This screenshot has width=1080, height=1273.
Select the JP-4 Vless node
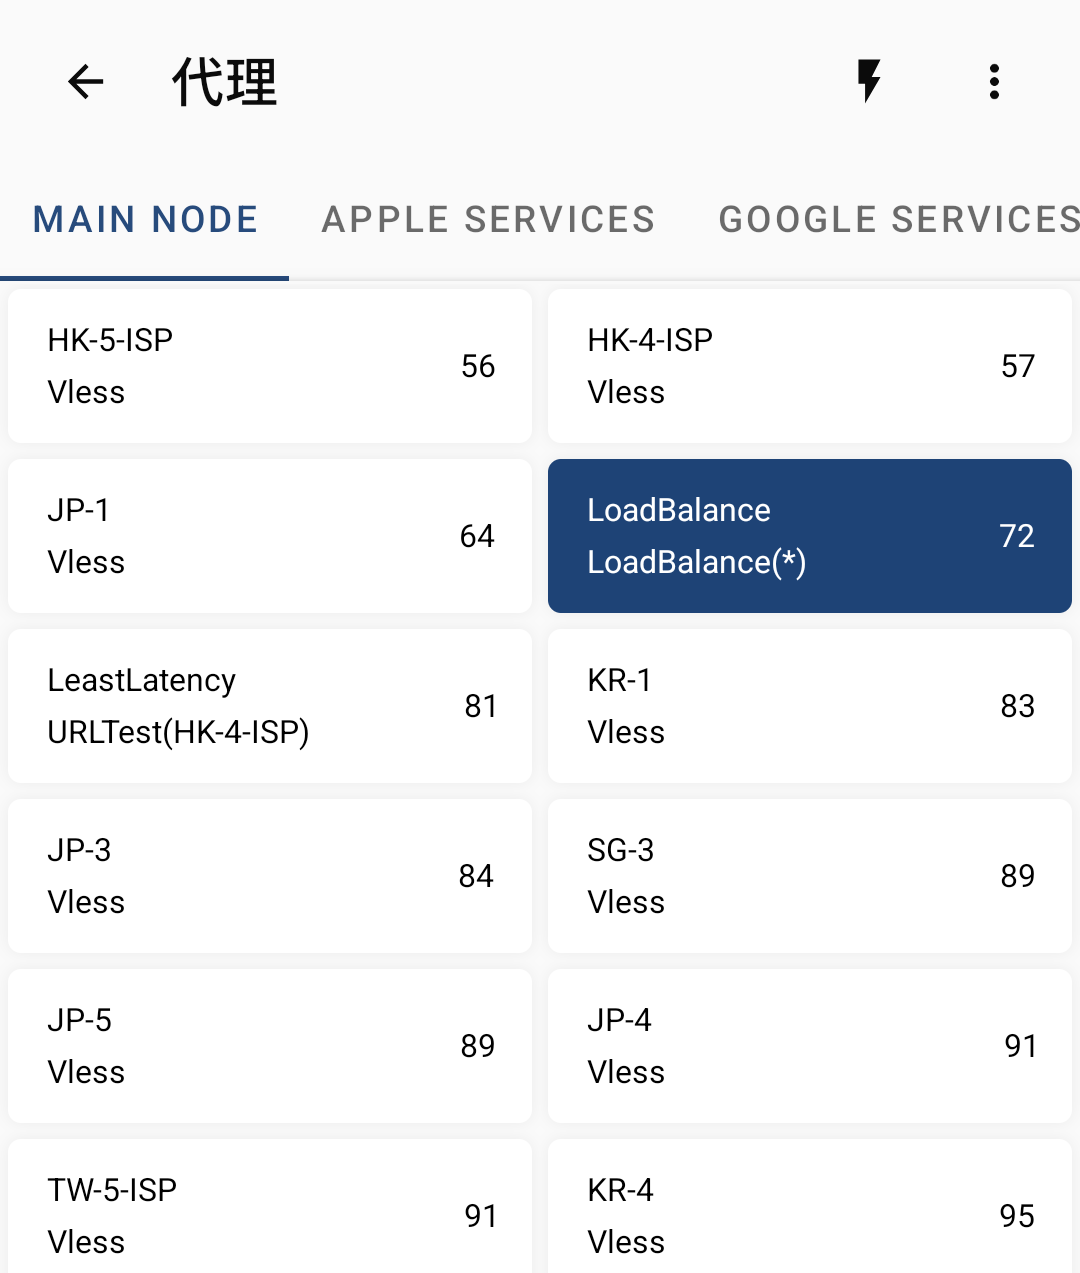click(810, 1046)
